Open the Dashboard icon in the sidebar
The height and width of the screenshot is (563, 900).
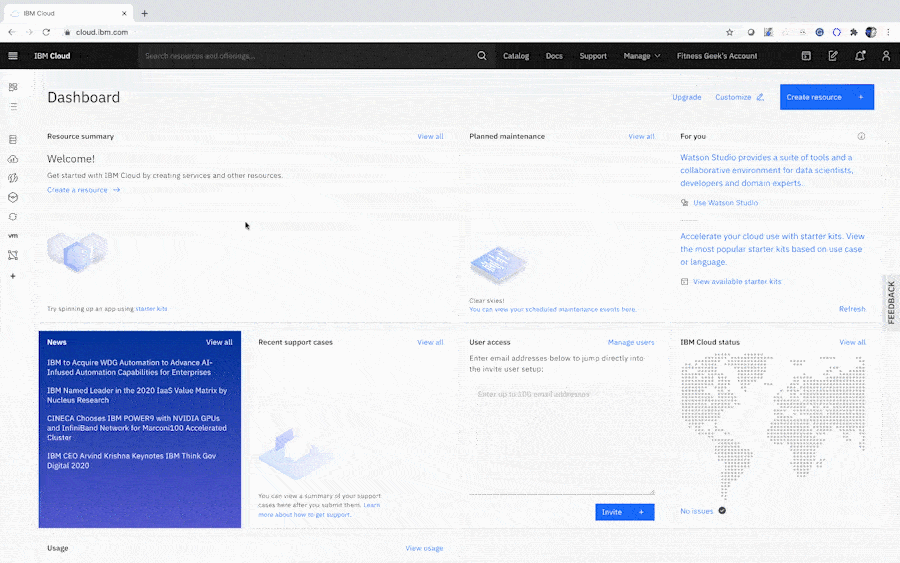point(13,87)
